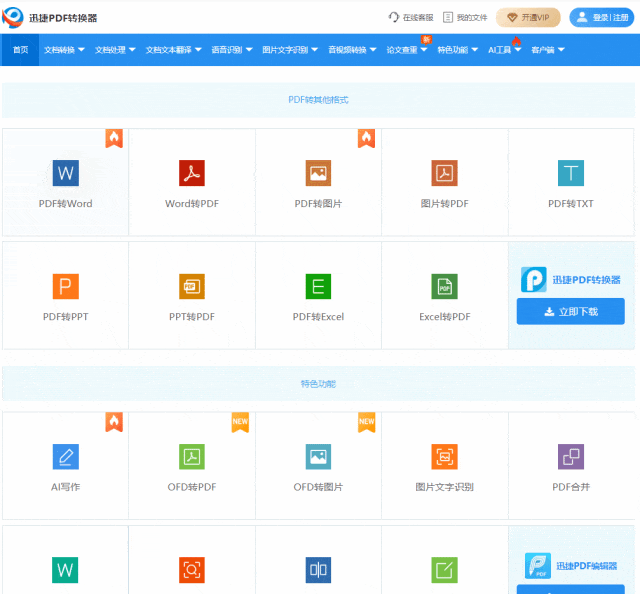Go to the 首页 tab
Viewport: 640px width, 594px height.
tap(20, 50)
